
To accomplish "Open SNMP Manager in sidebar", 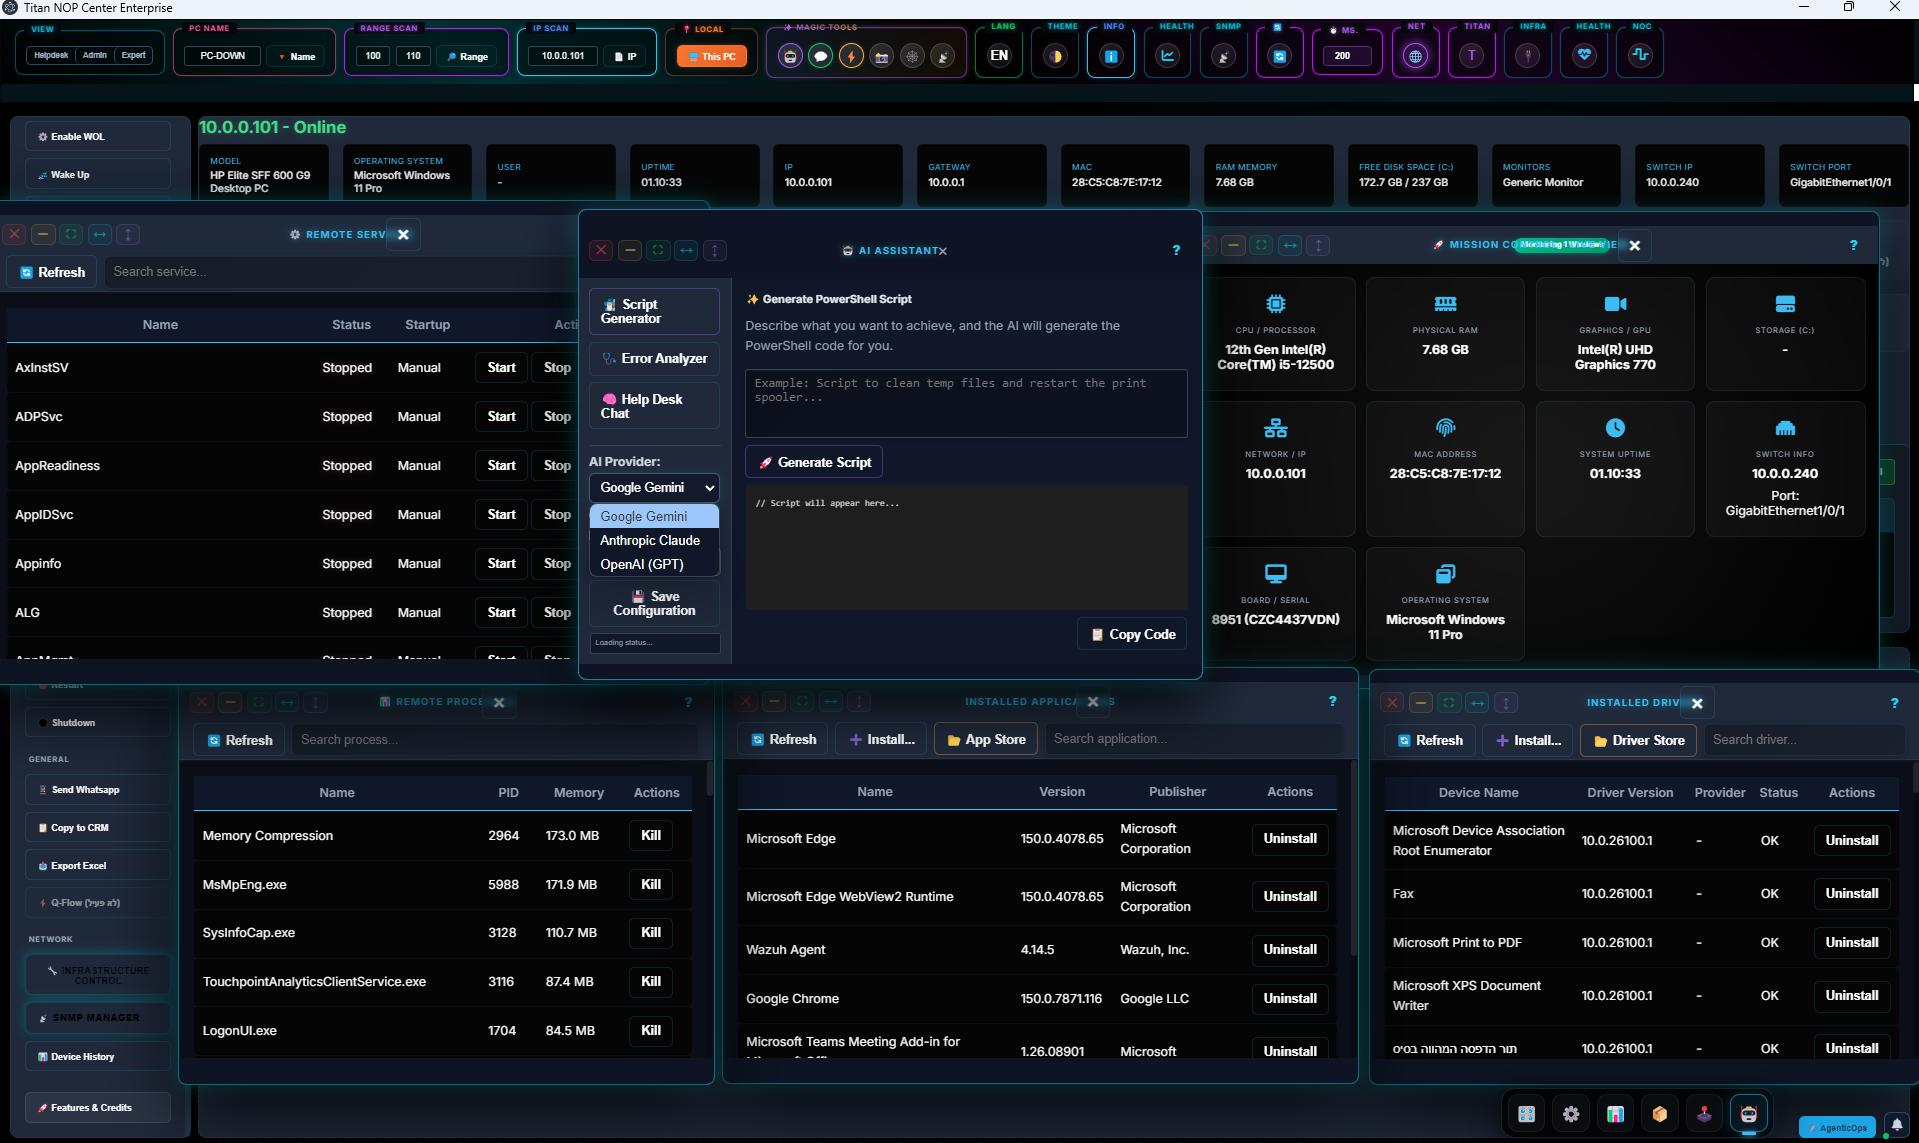I will tap(97, 1018).
